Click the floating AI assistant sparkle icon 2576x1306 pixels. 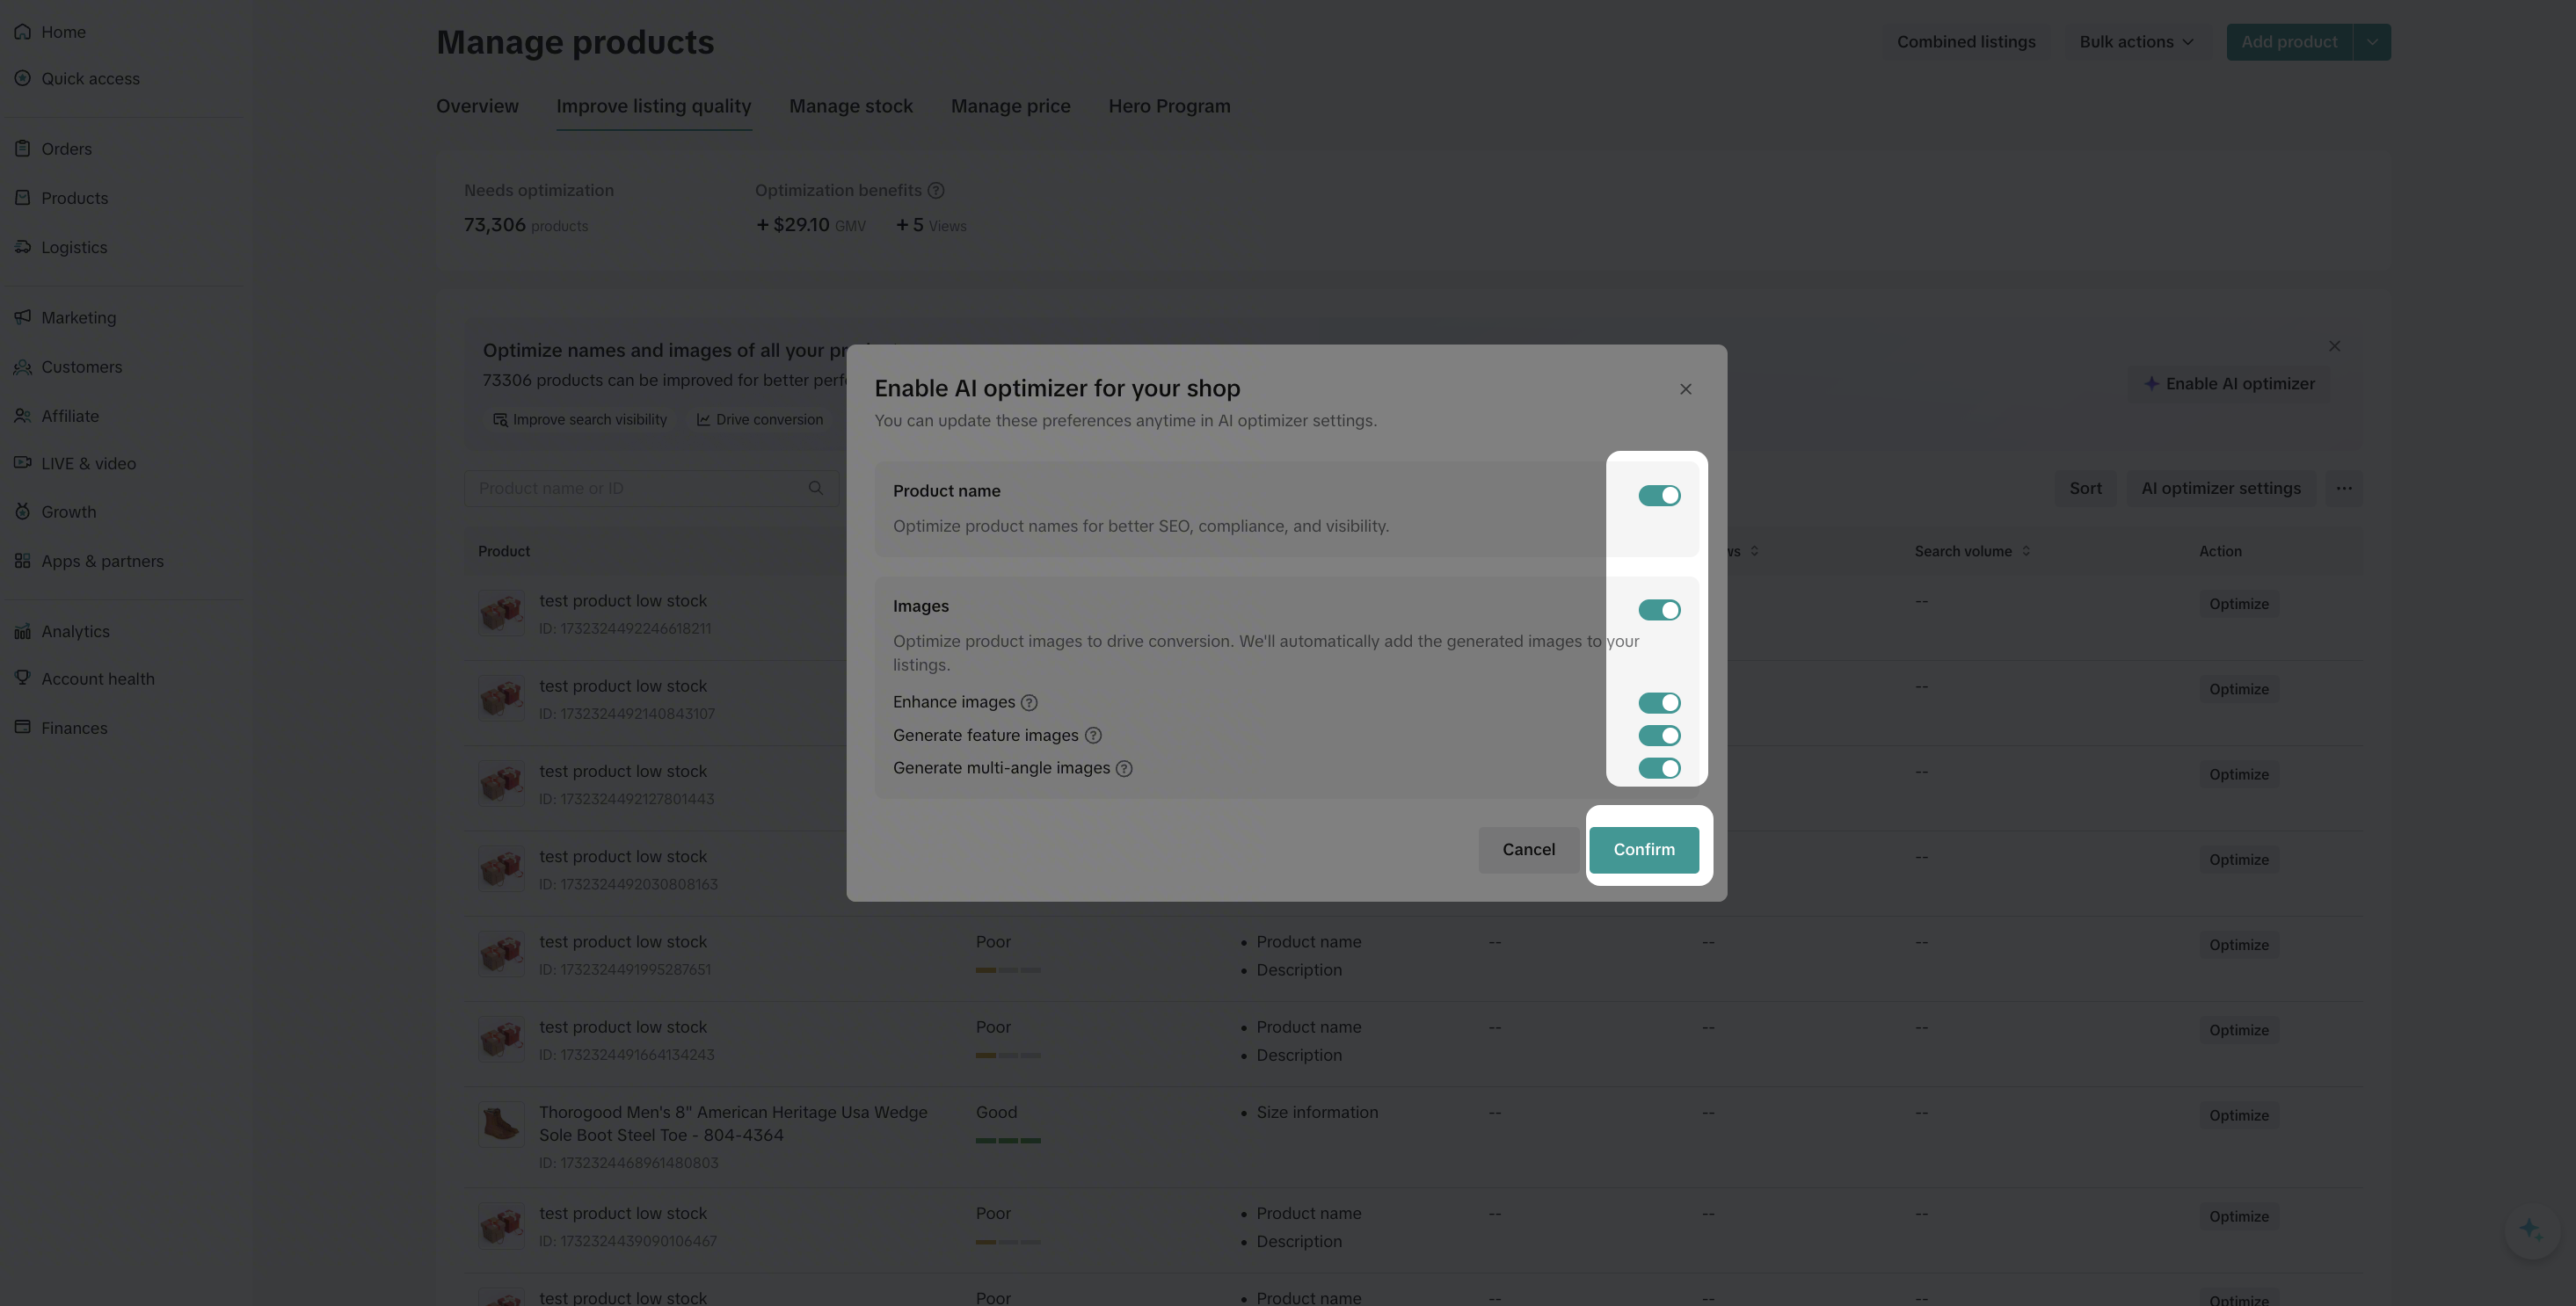pos(2531,1230)
